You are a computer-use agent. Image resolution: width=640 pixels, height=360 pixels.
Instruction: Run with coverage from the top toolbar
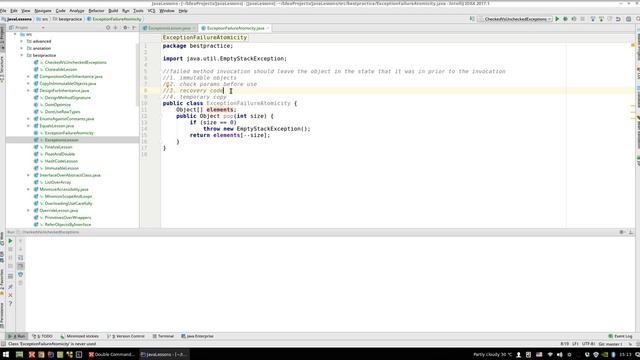click(574, 19)
